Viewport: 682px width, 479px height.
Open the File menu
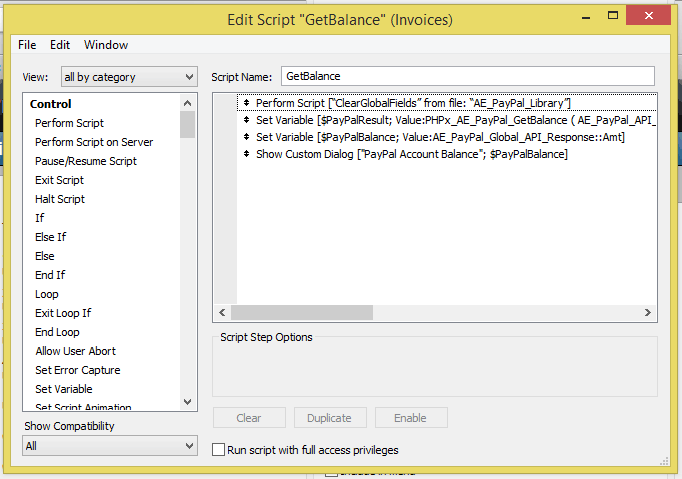pos(27,45)
